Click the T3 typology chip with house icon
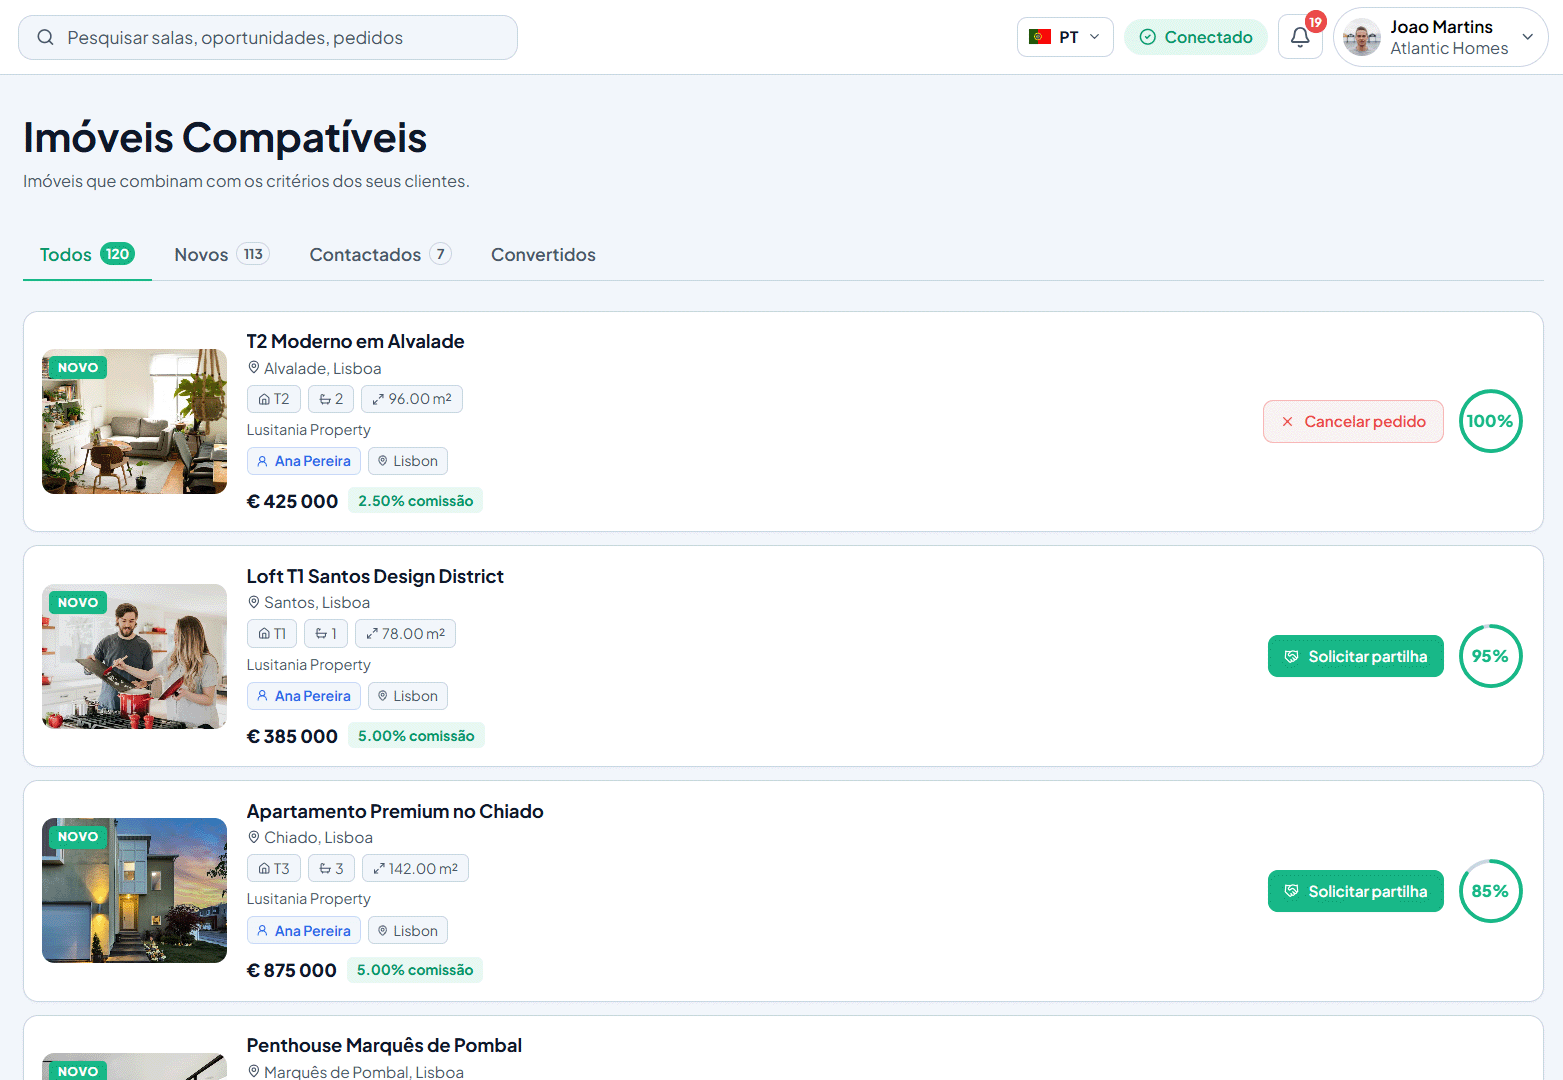 274,869
